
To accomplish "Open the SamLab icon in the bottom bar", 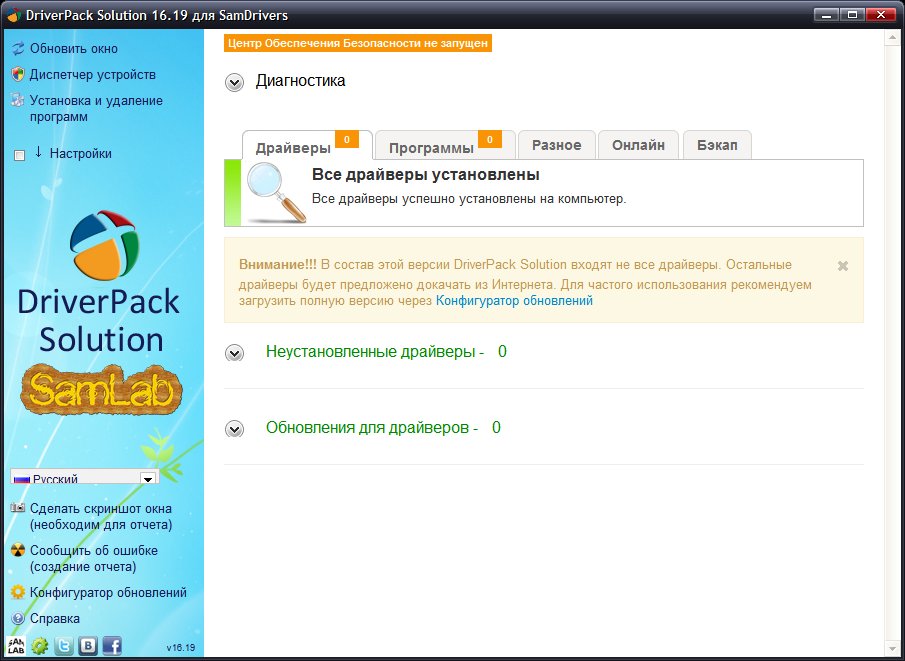I will coord(16,645).
